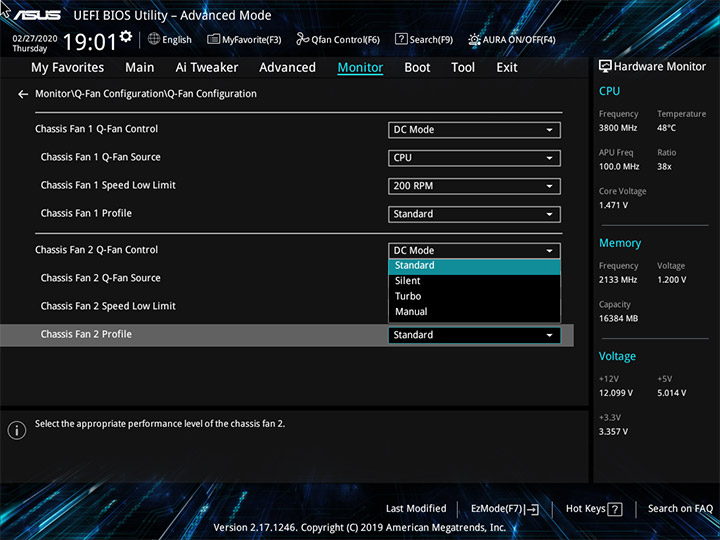Click the AURA ON/OFF light icon
This screenshot has height=540, width=720.
click(x=474, y=40)
